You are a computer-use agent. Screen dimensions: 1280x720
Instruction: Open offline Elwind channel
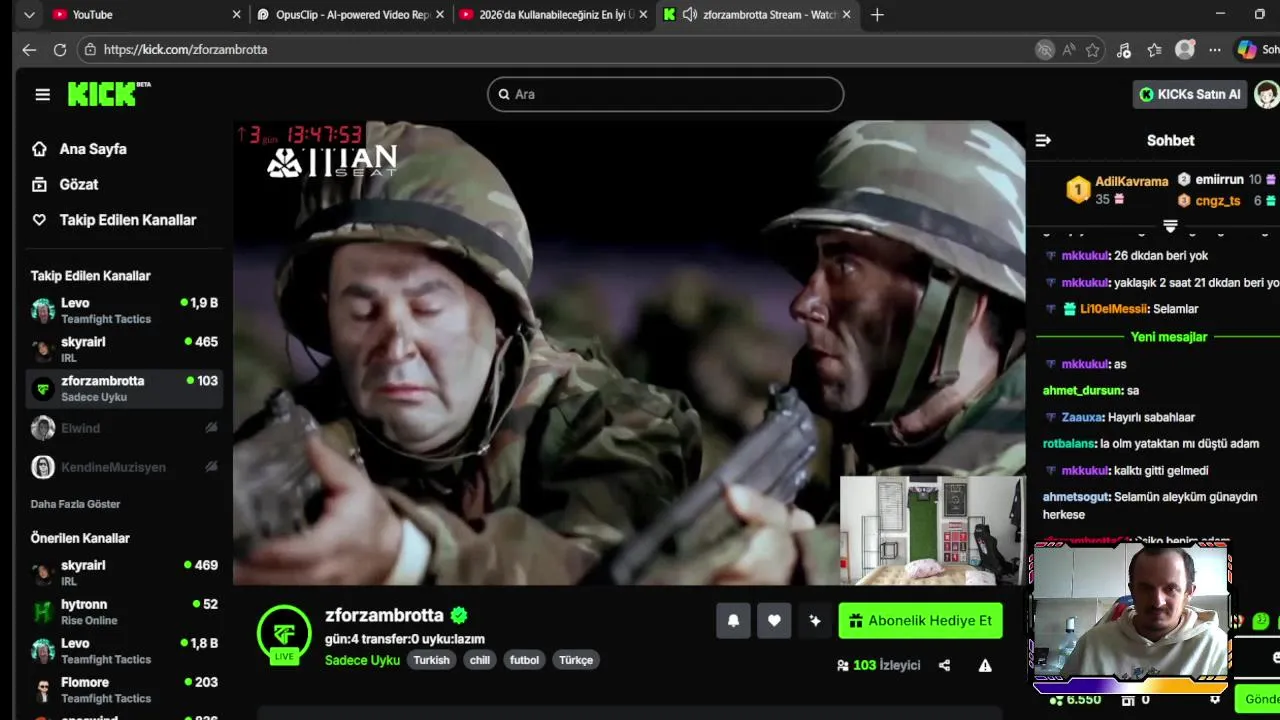[124, 428]
